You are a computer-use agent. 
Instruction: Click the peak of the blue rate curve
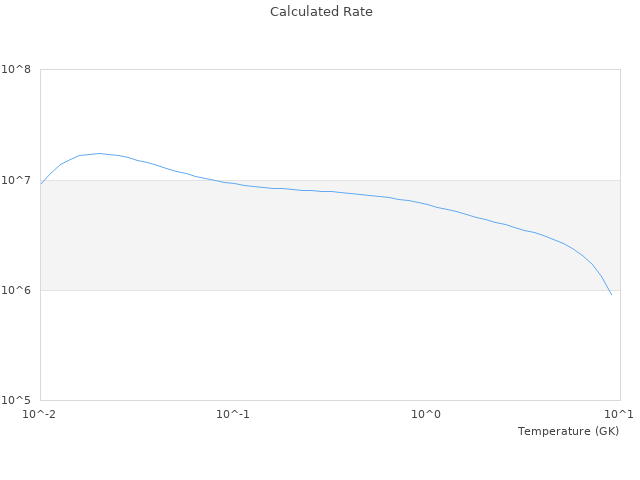pos(99,154)
